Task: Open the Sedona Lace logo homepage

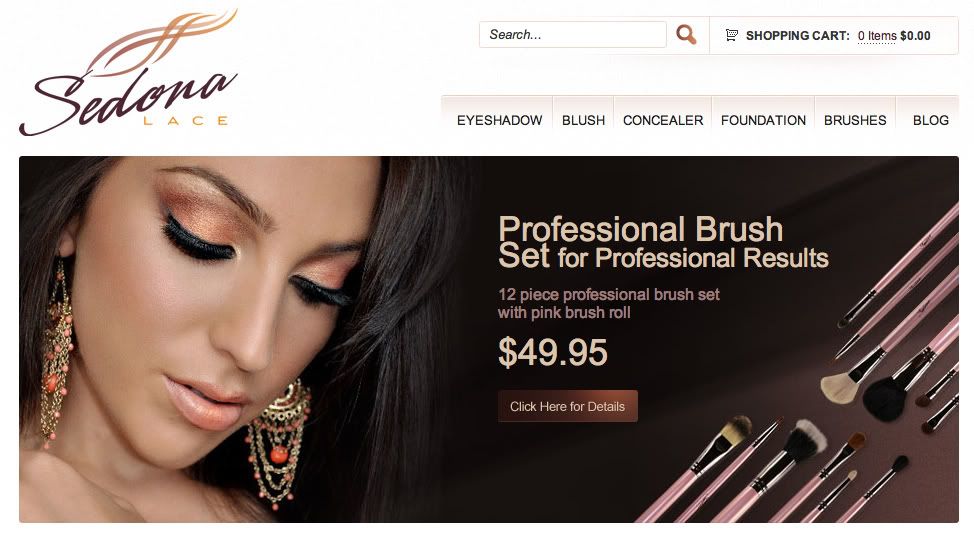Action: click(129, 72)
